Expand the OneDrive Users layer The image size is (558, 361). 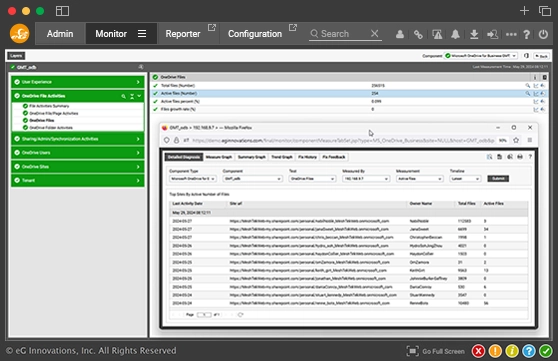[x=77, y=153]
